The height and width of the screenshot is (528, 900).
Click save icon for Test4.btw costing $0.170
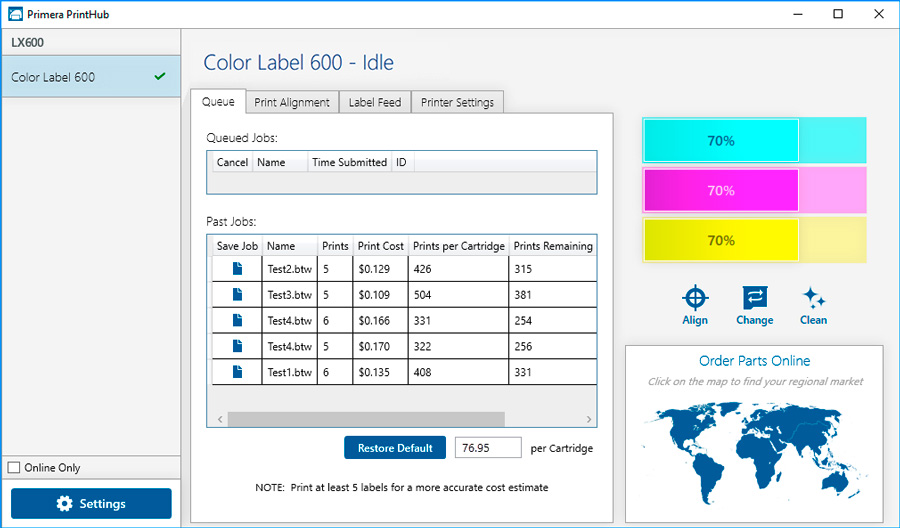point(237,346)
